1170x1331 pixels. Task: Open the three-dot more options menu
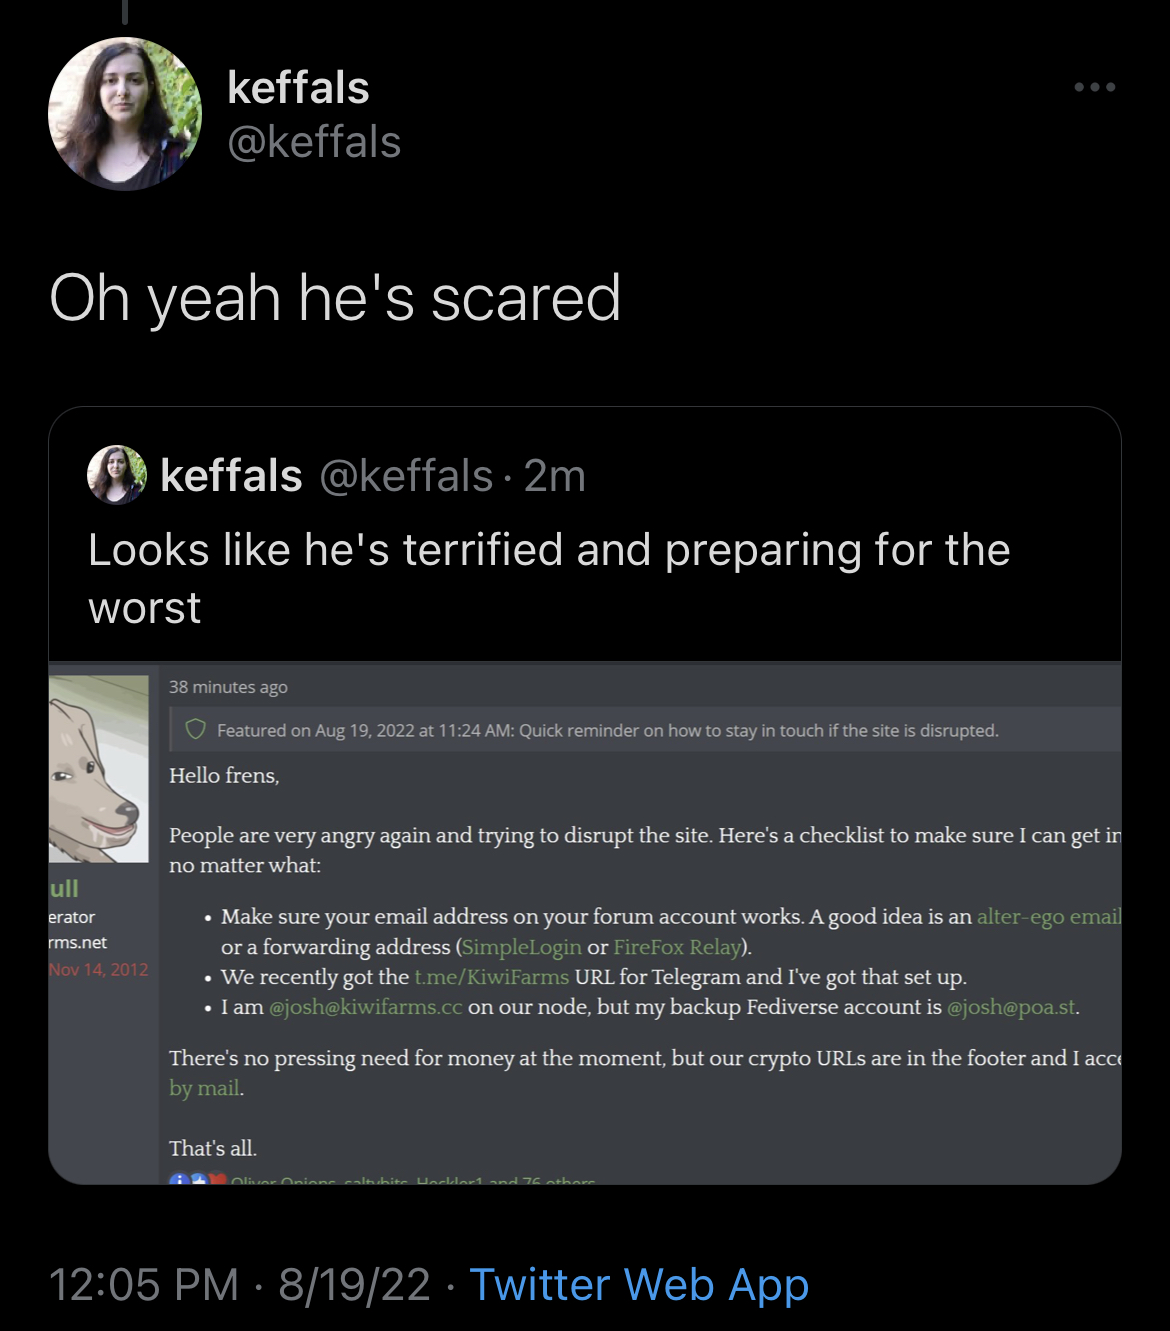click(x=1095, y=88)
